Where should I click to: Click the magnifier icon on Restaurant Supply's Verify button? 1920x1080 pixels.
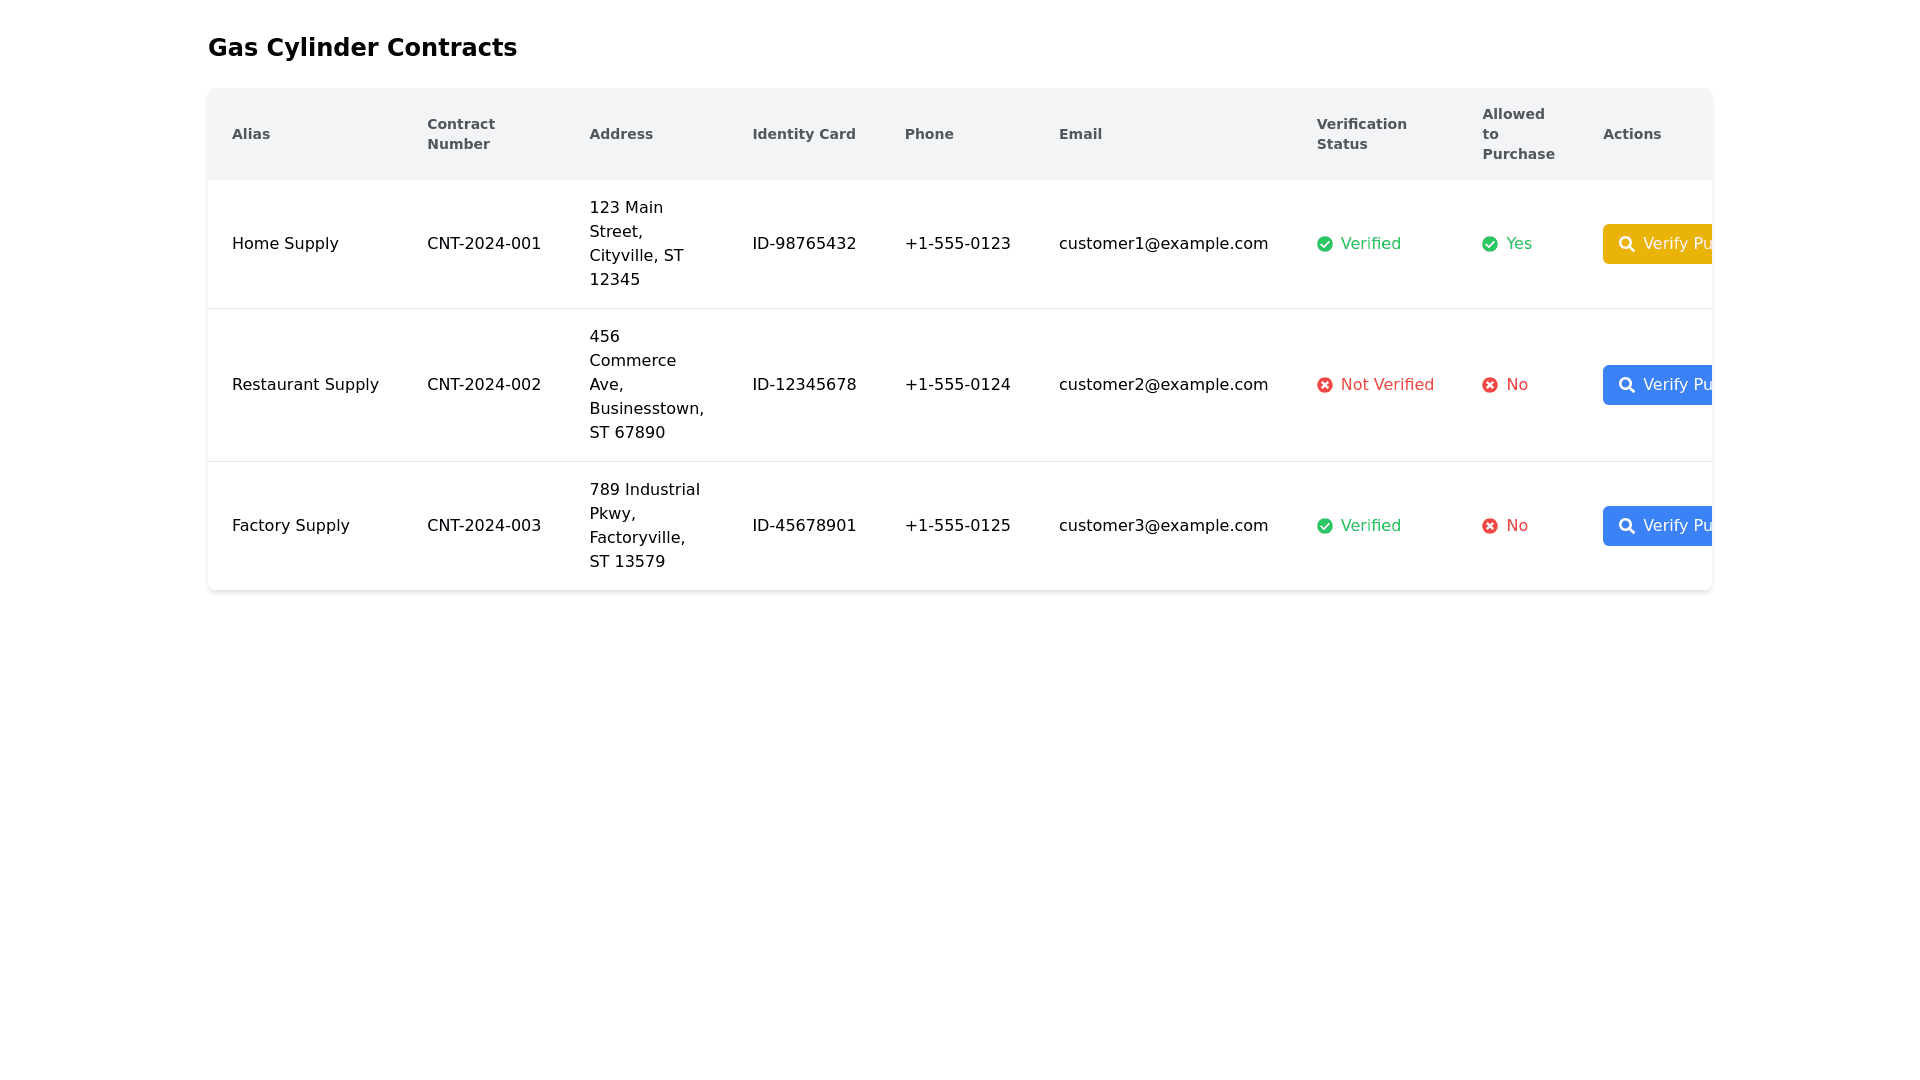[1627, 385]
